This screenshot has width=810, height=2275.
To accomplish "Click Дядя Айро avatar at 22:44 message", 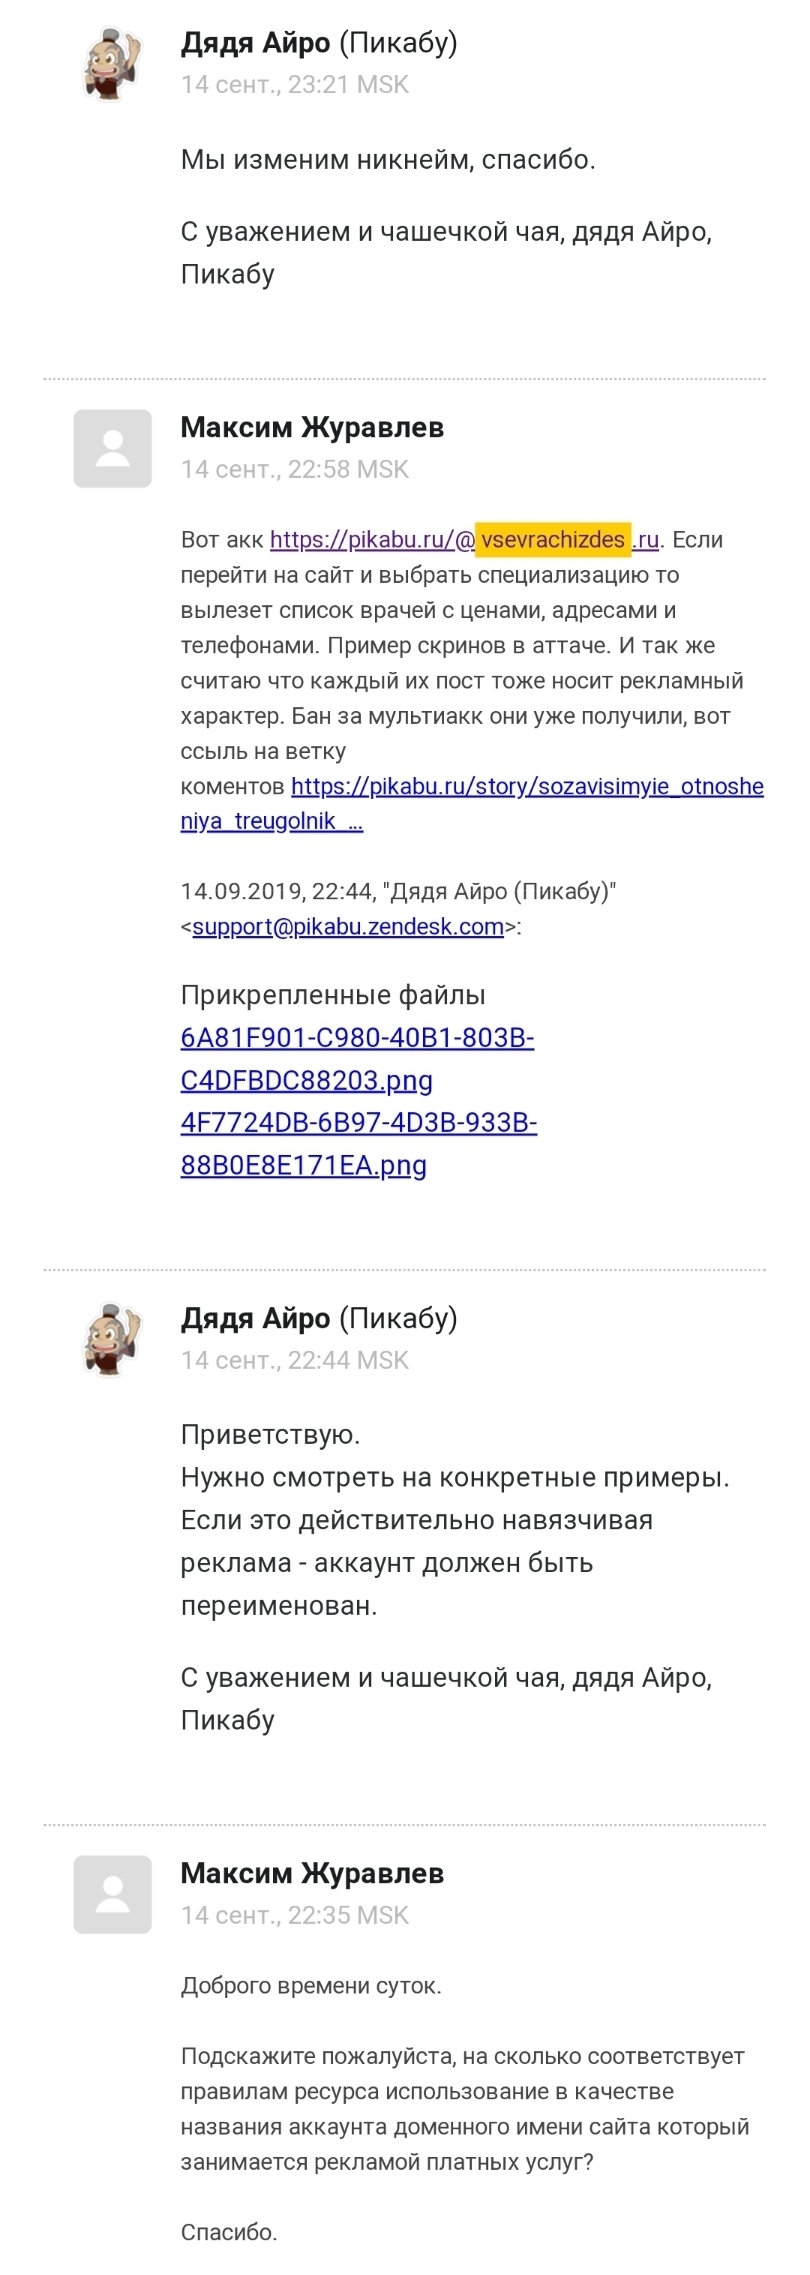I will point(112,1339).
